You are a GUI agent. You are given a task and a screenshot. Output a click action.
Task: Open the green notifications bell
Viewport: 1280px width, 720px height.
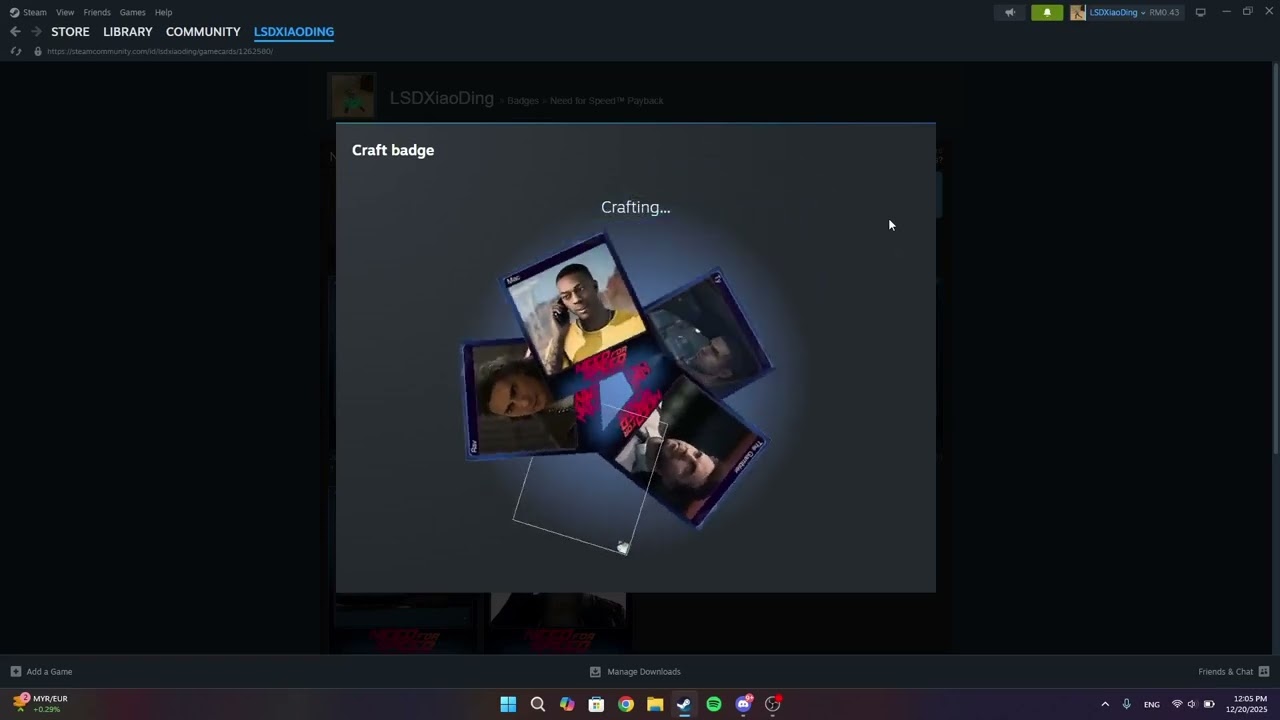click(x=1047, y=12)
